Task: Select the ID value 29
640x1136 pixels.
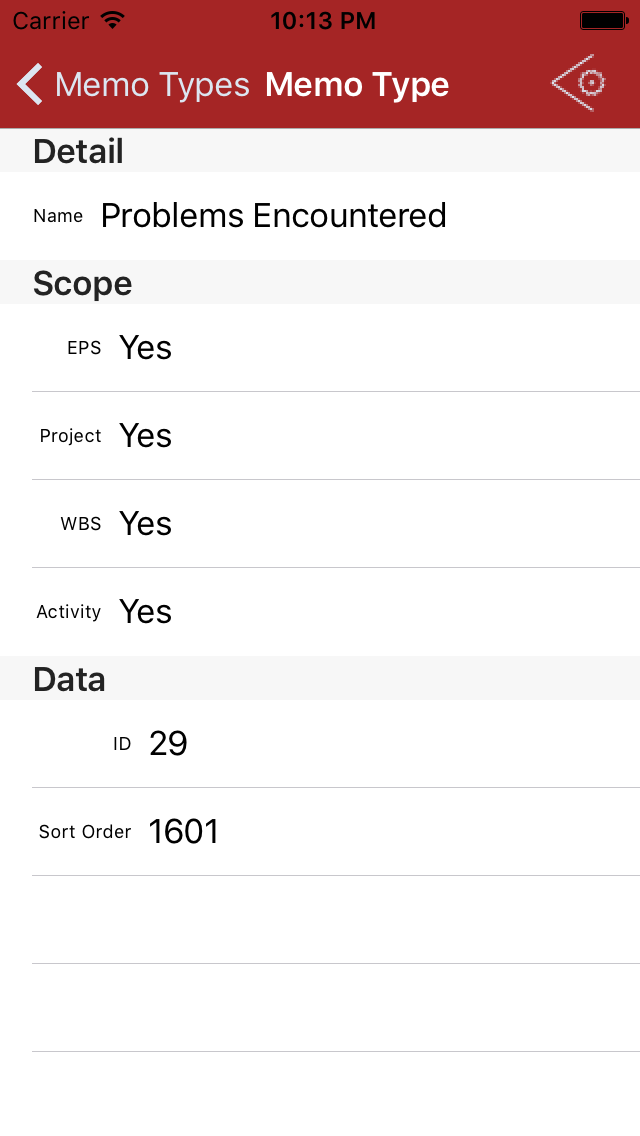Action: 168,744
